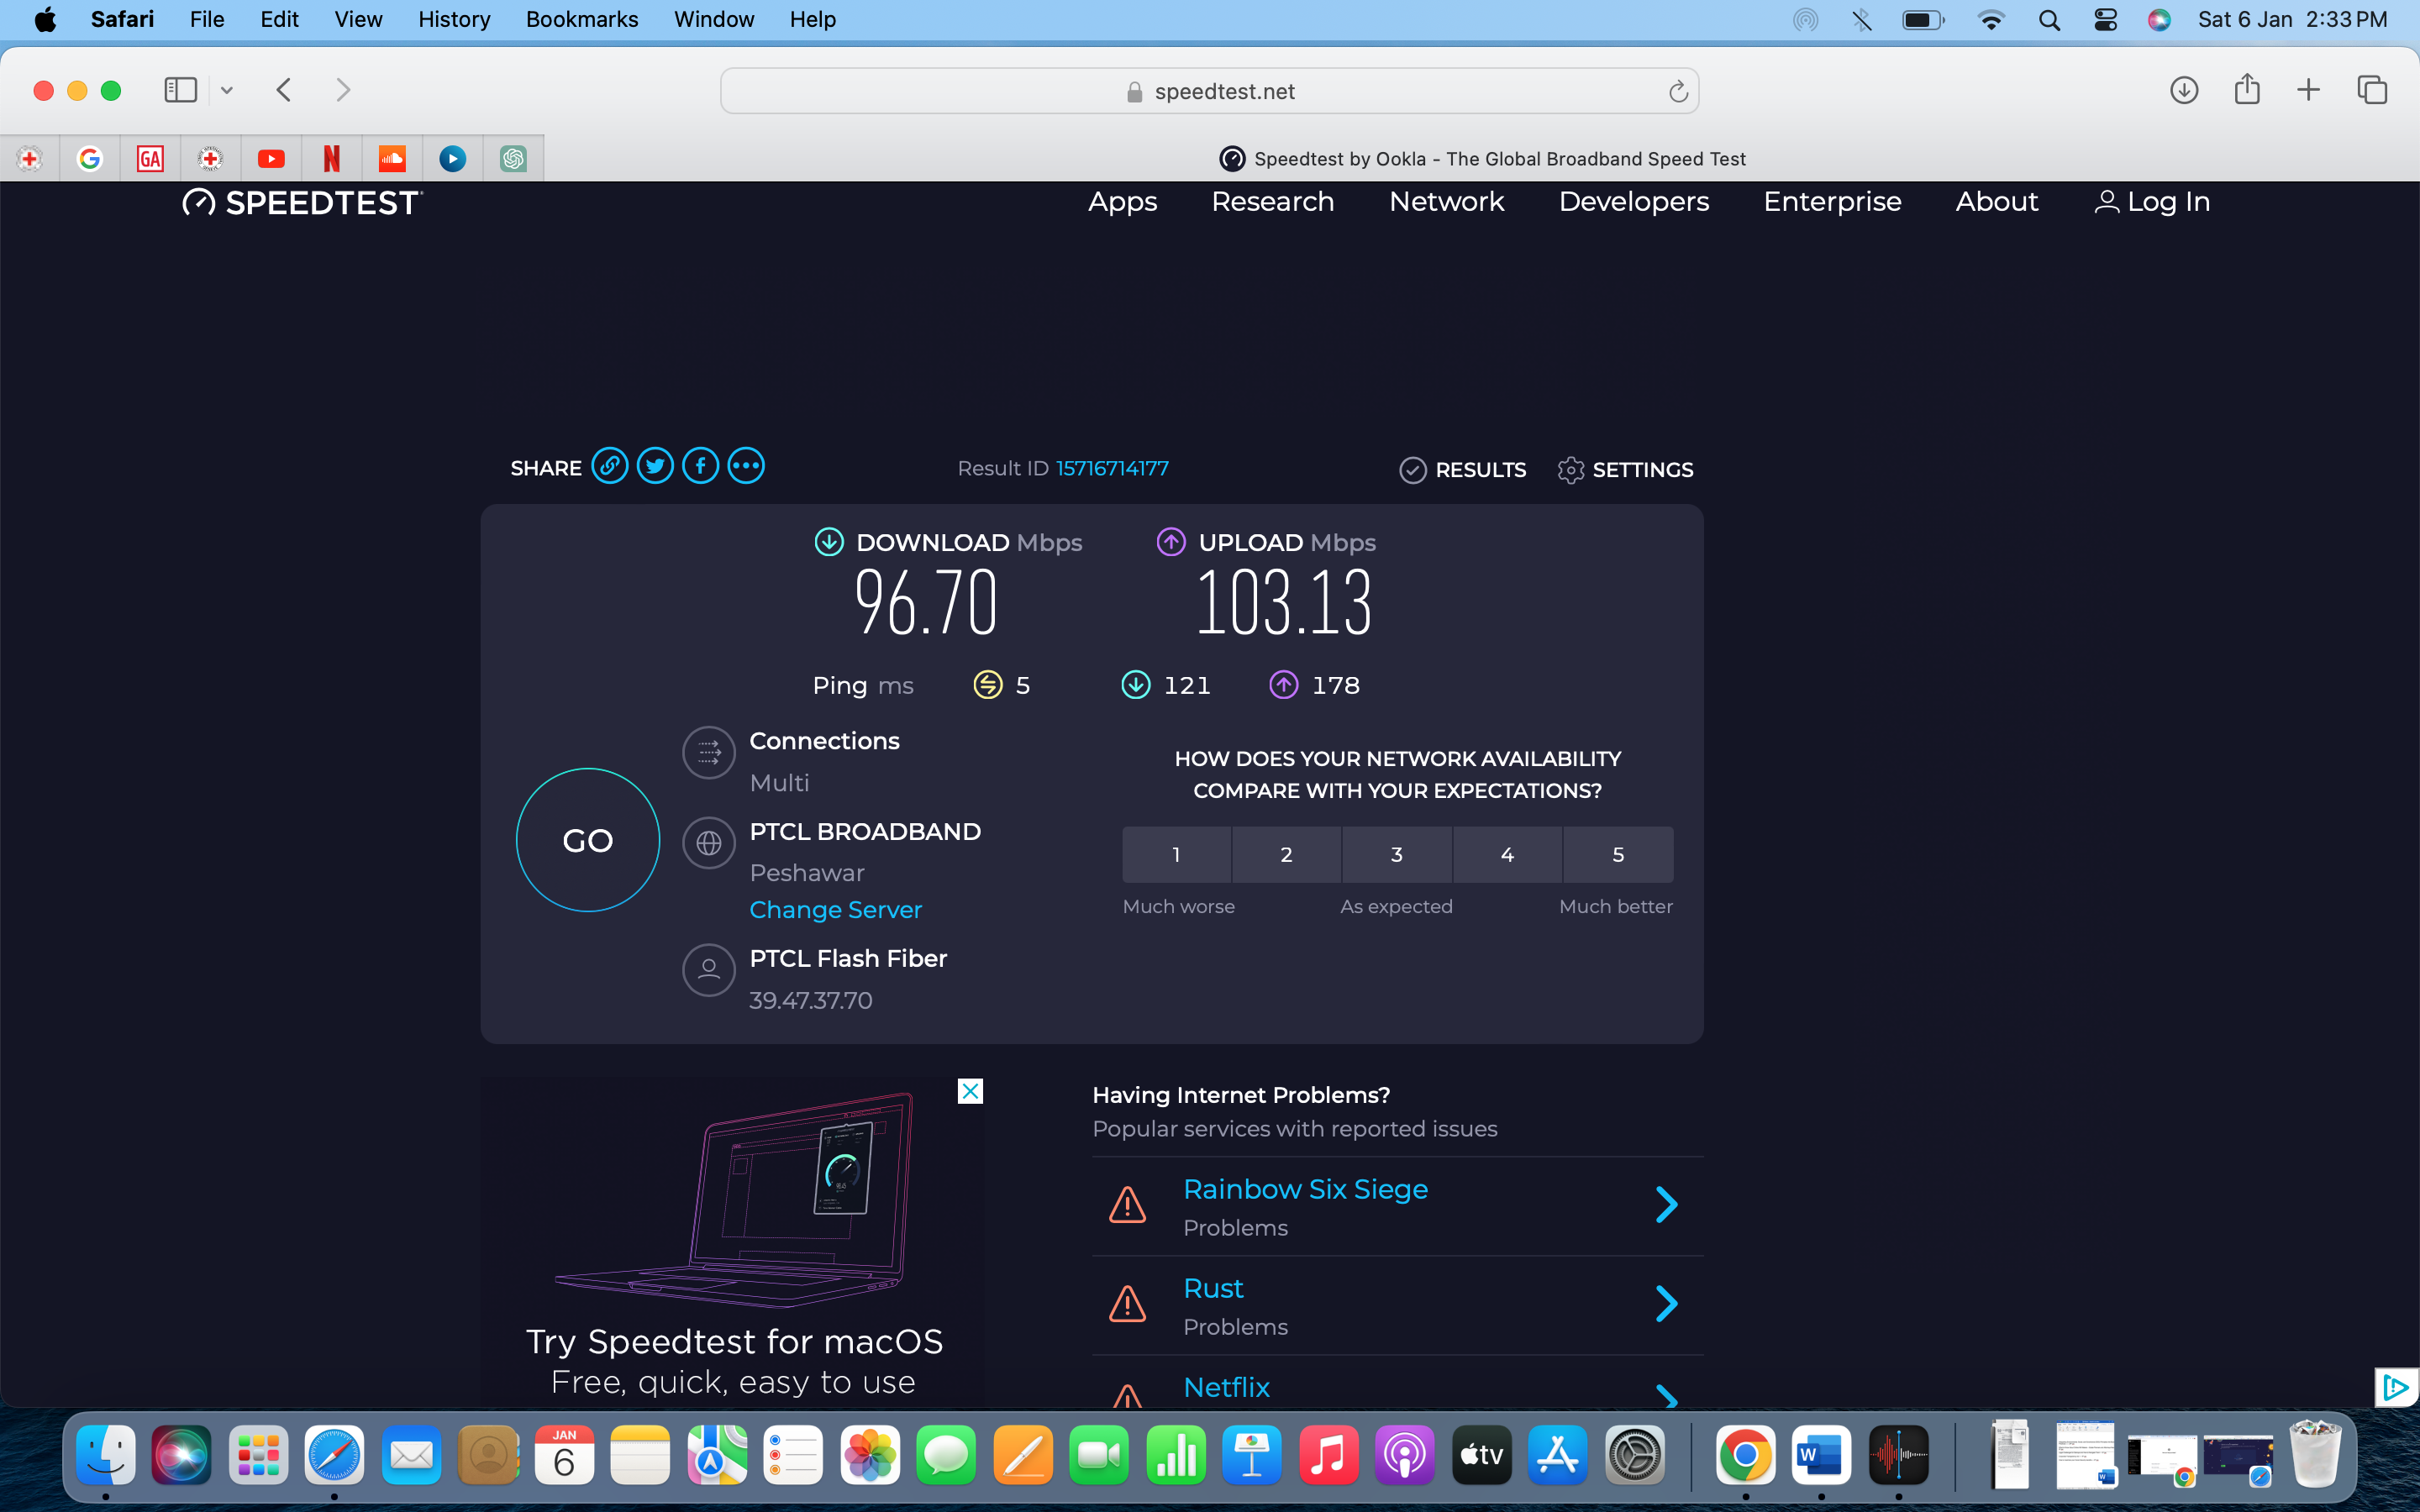Screen dimensions: 2420x1512
Task: Open Spotlight search in menu bar
Action: (2049, 19)
